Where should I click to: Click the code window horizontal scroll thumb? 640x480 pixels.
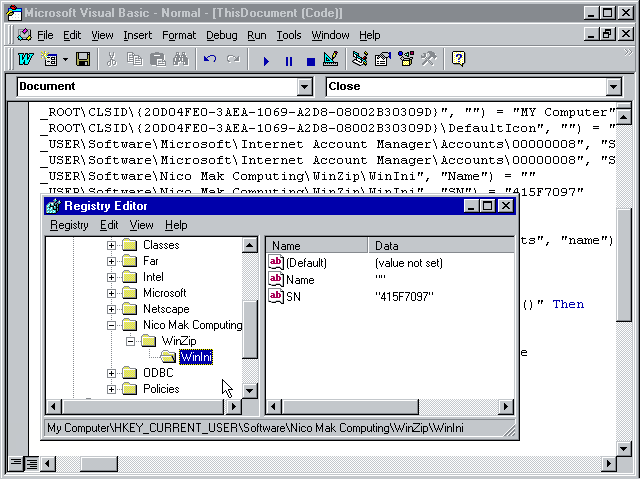[99, 464]
